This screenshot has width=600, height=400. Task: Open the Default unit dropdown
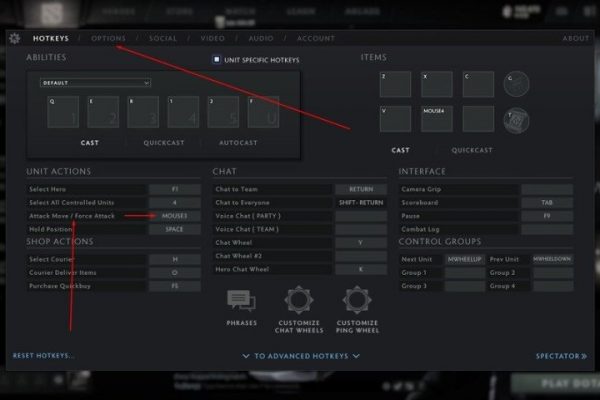(x=95, y=83)
